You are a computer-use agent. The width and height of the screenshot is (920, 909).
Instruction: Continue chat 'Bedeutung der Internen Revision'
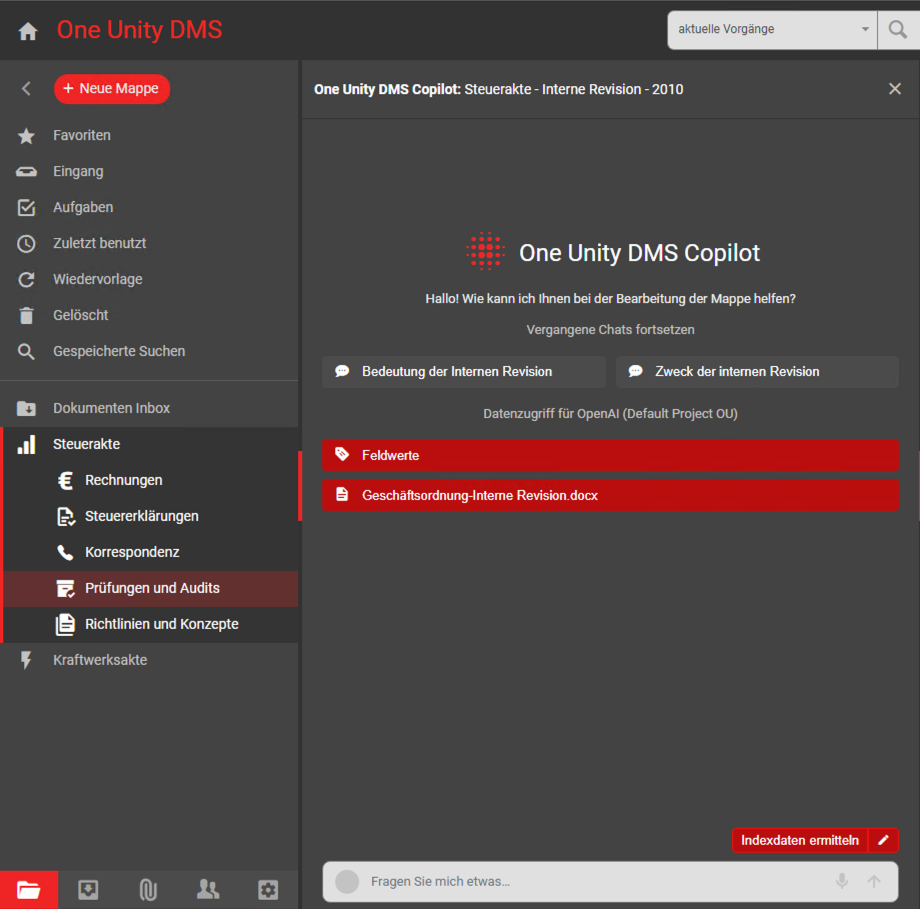click(x=464, y=371)
